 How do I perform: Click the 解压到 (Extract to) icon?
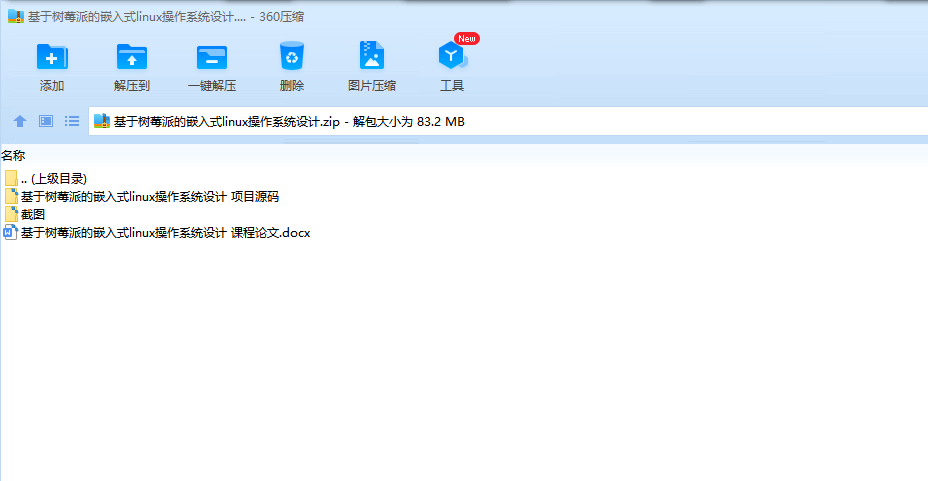tap(131, 57)
